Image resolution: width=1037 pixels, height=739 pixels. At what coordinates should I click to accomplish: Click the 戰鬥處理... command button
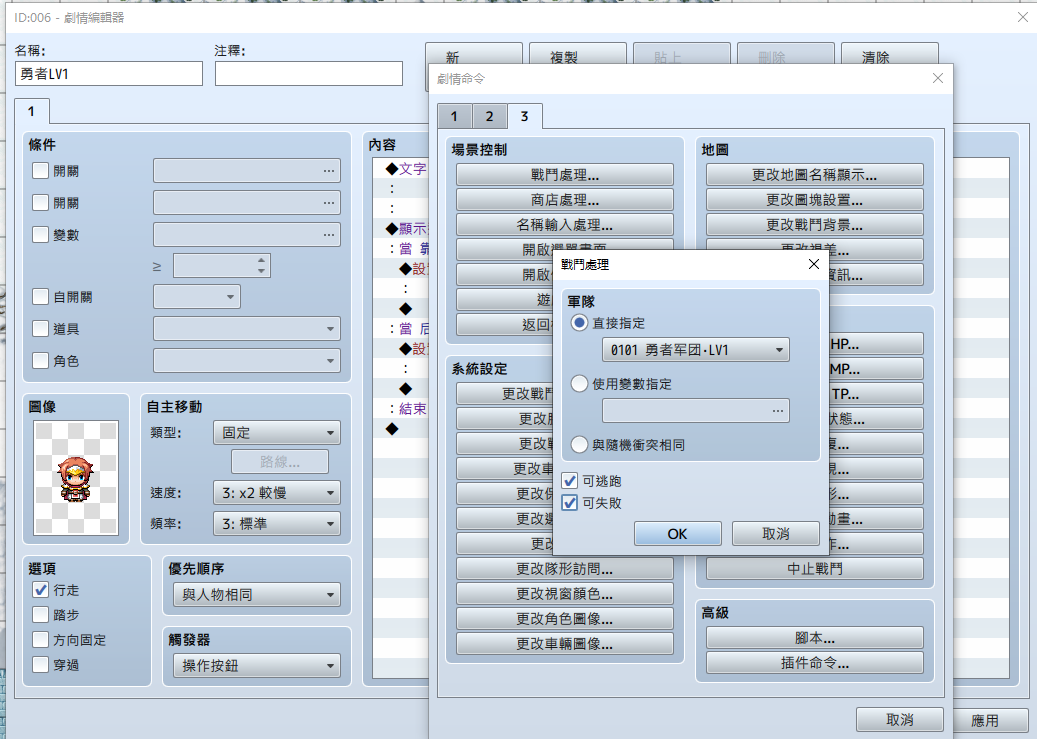tap(565, 175)
